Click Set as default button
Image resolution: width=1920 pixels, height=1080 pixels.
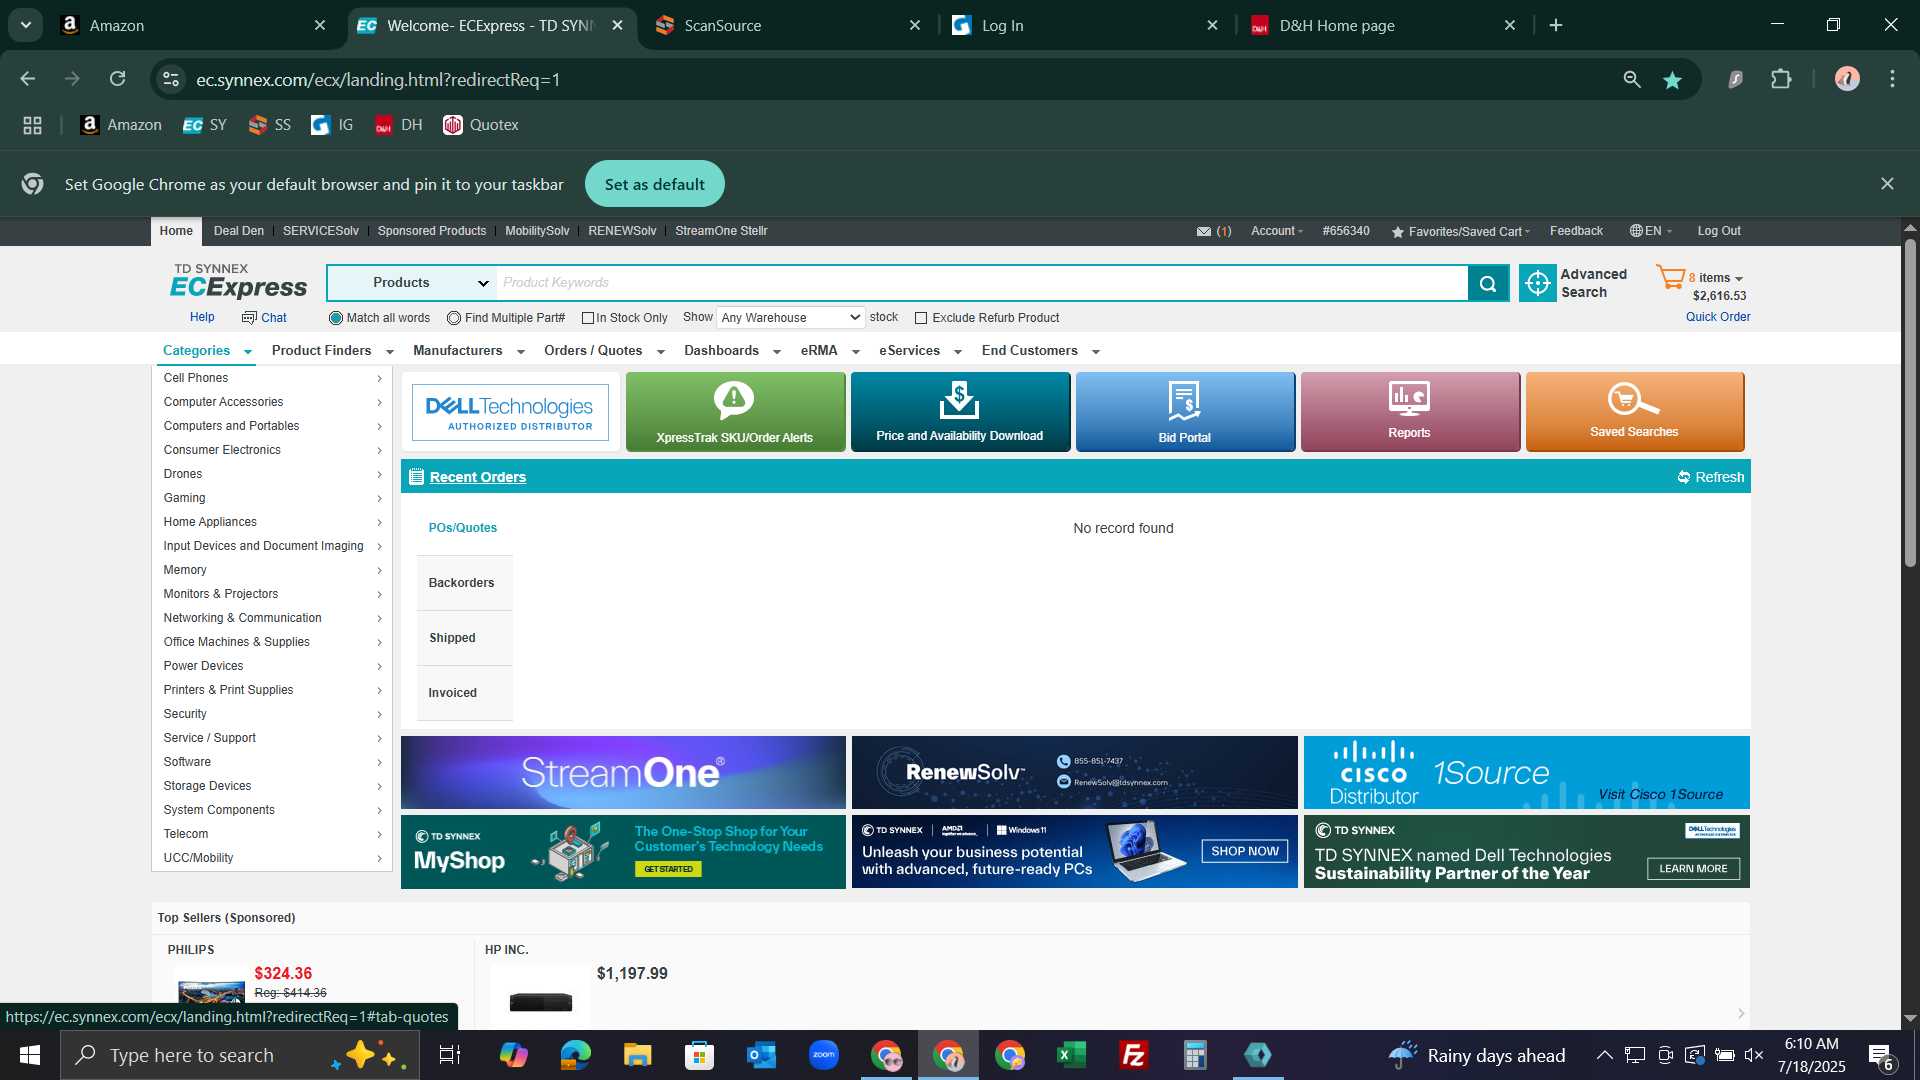655,184
